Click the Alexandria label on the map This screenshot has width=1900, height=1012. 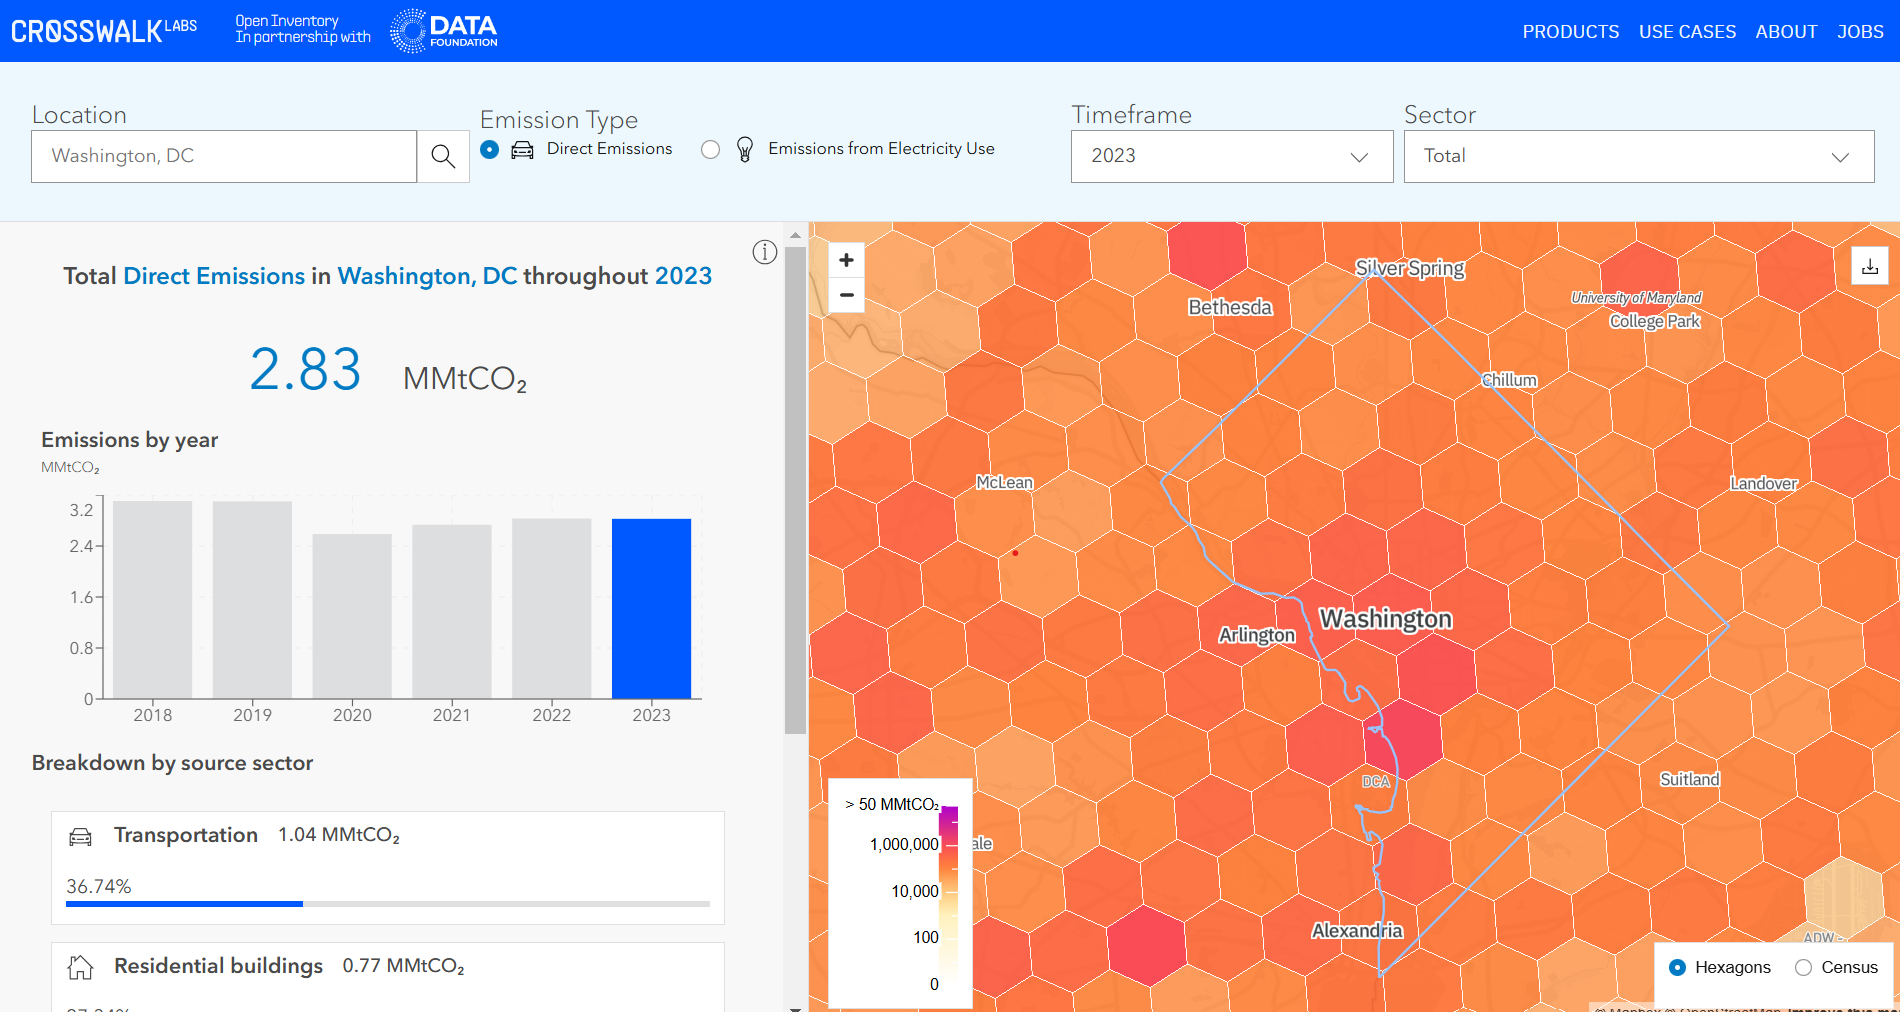[x=1357, y=931]
